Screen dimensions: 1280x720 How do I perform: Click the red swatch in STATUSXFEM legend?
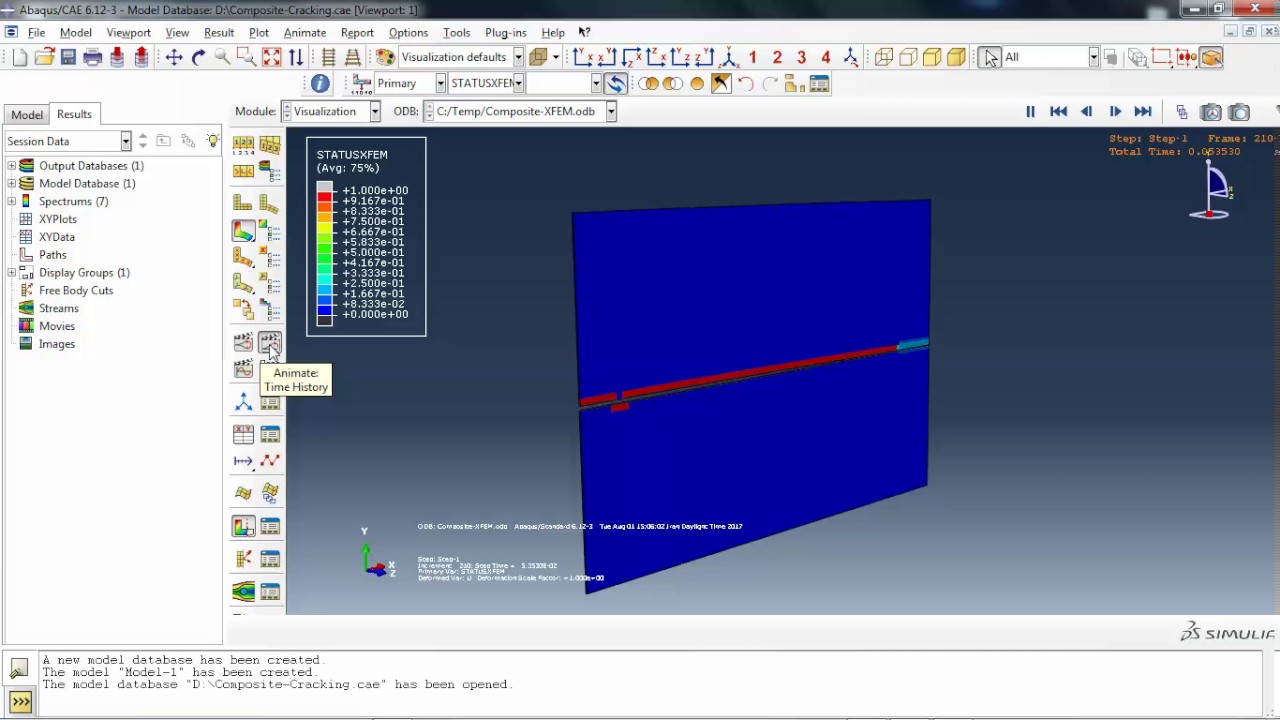324,199
